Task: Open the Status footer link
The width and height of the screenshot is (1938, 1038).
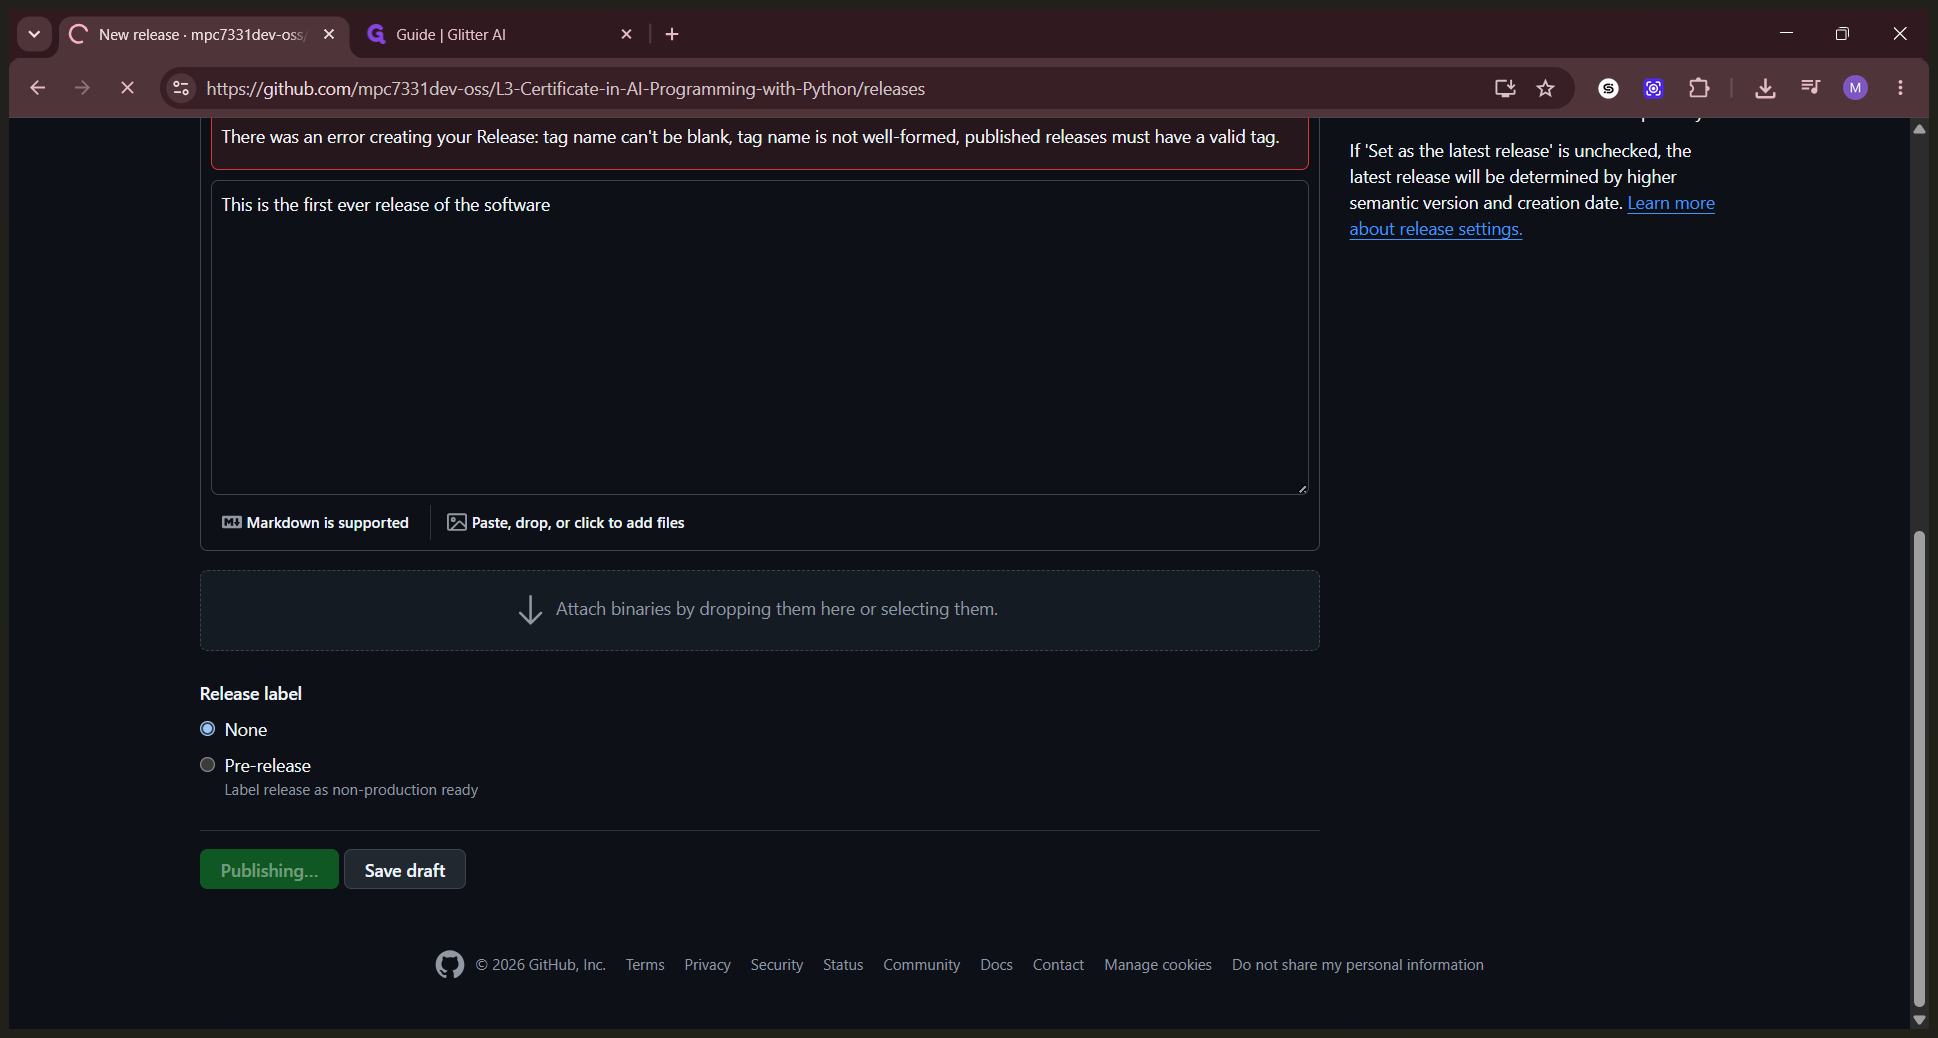Action: (x=843, y=965)
